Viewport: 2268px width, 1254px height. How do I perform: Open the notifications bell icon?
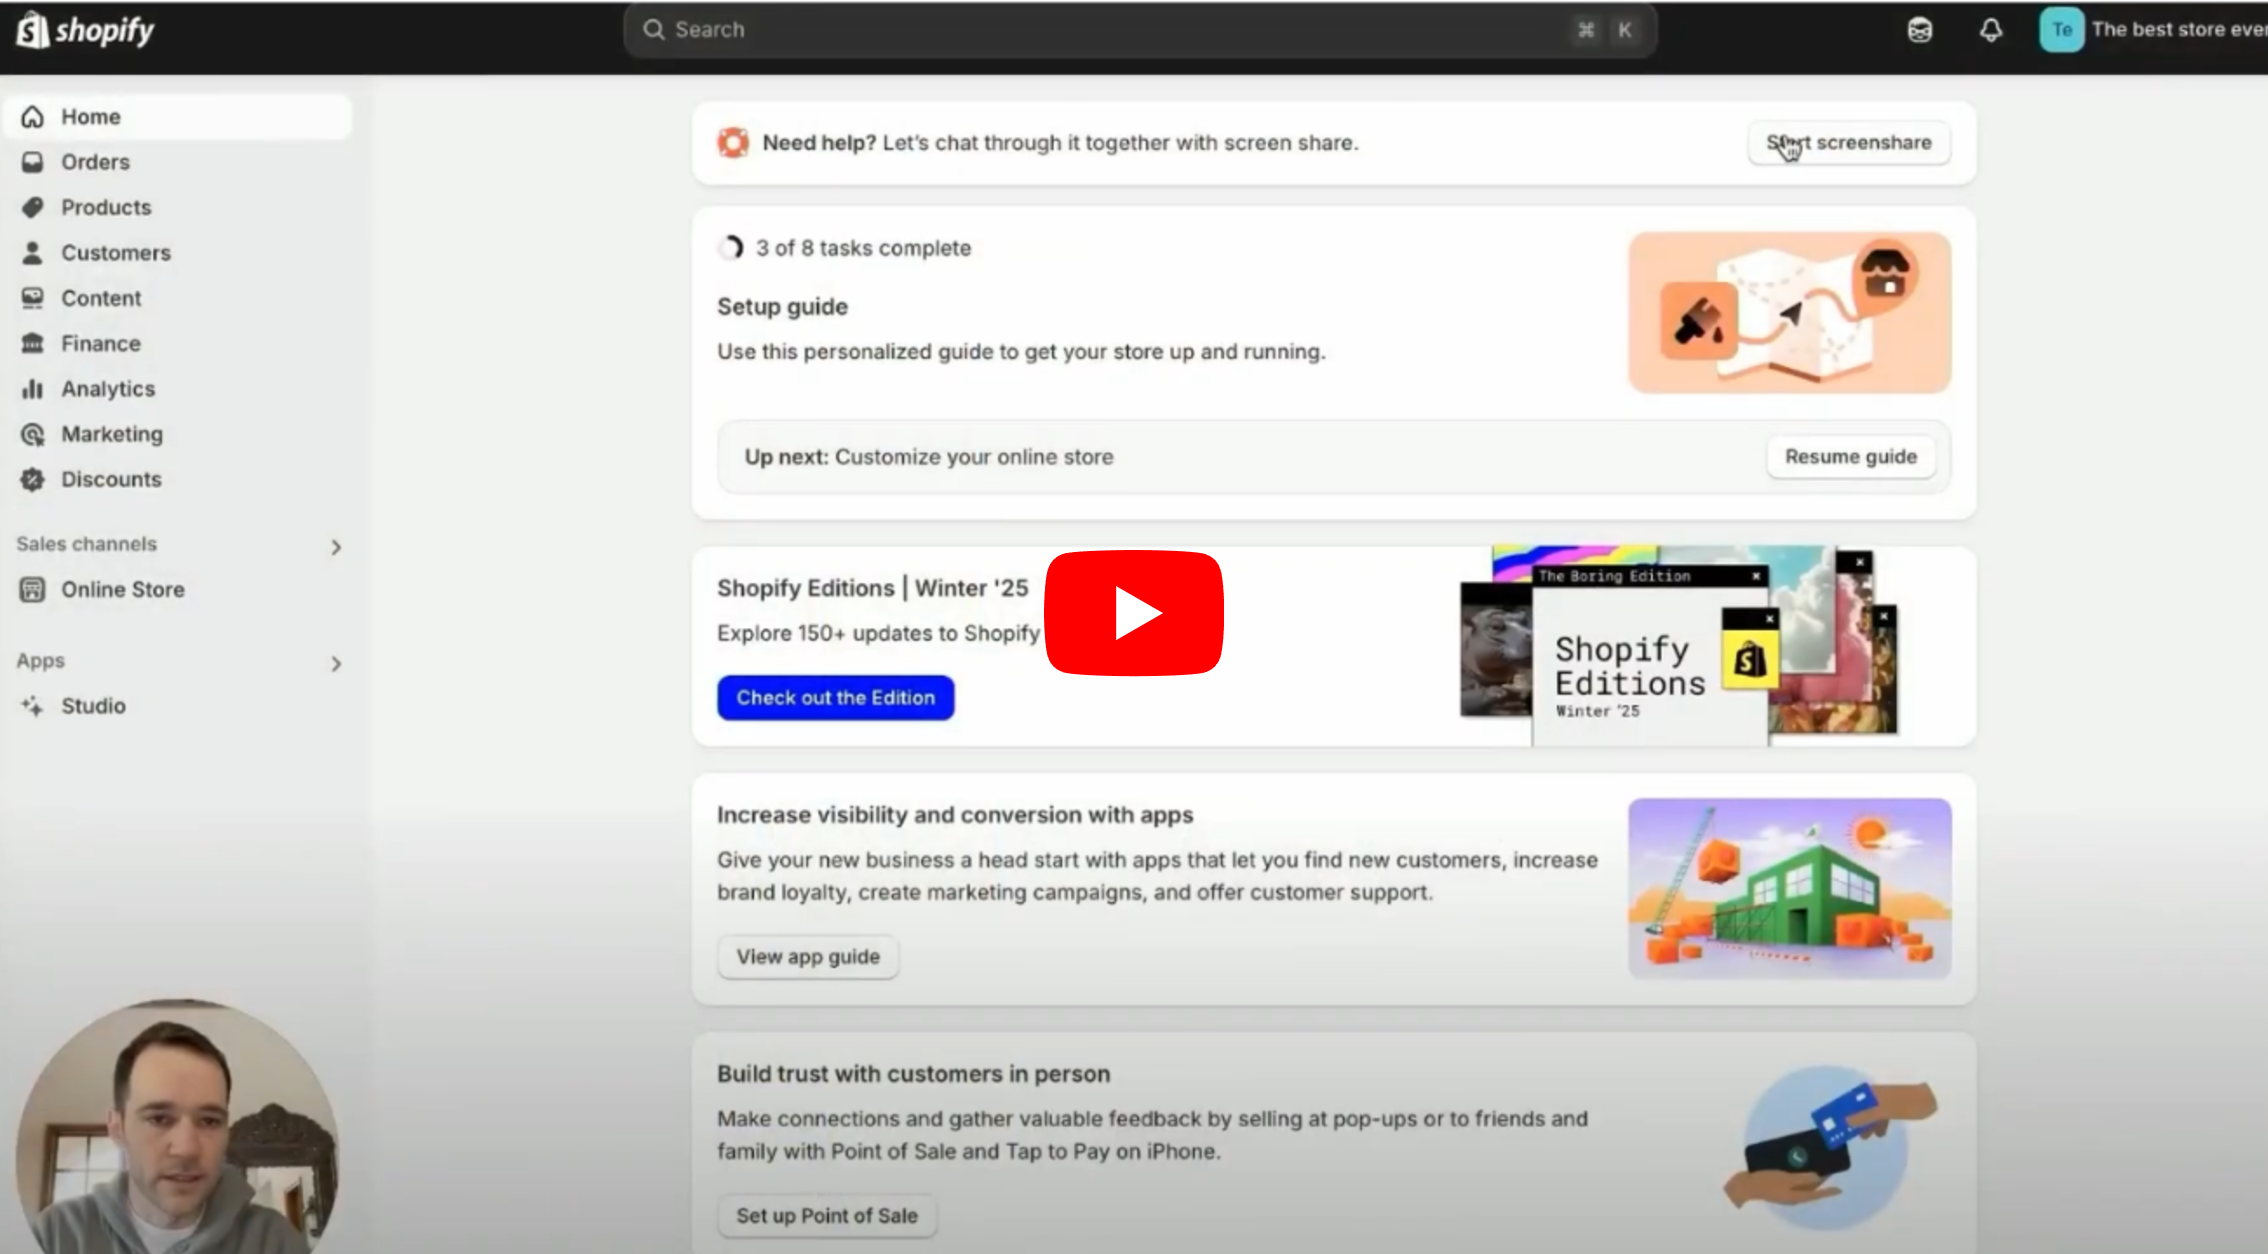point(1990,30)
